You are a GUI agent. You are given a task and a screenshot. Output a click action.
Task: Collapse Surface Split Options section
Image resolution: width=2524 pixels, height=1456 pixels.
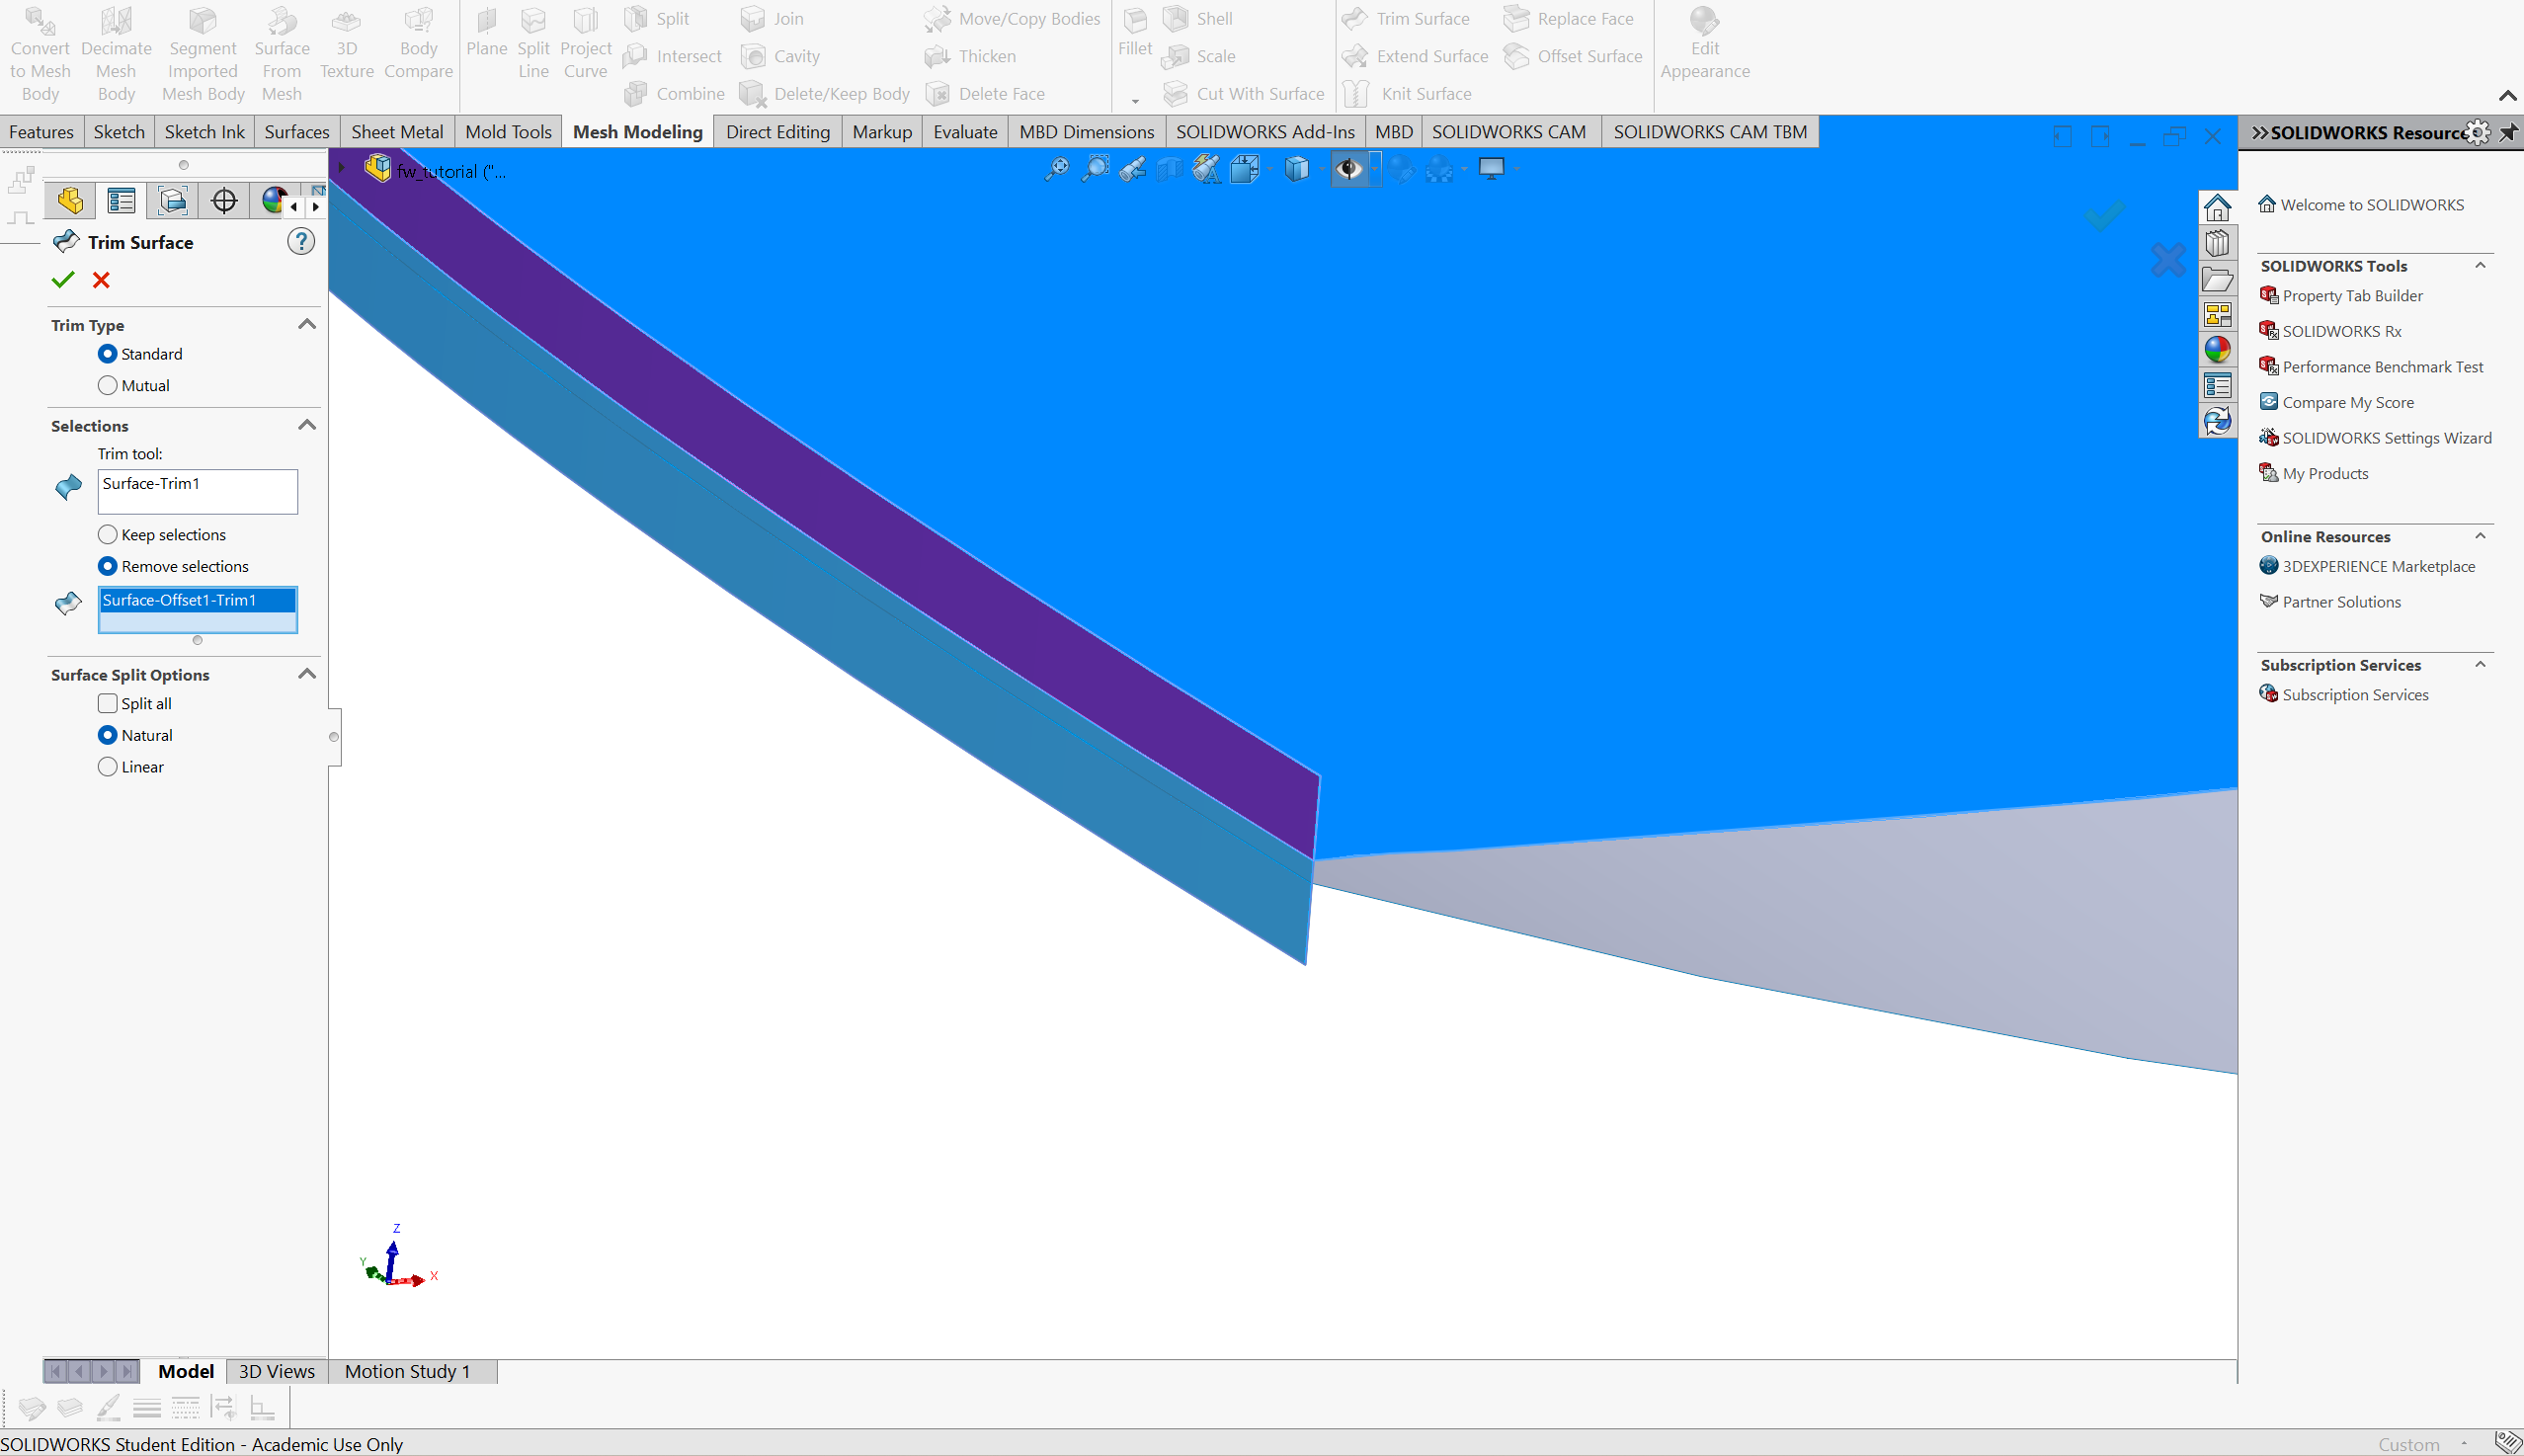[x=307, y=675]
